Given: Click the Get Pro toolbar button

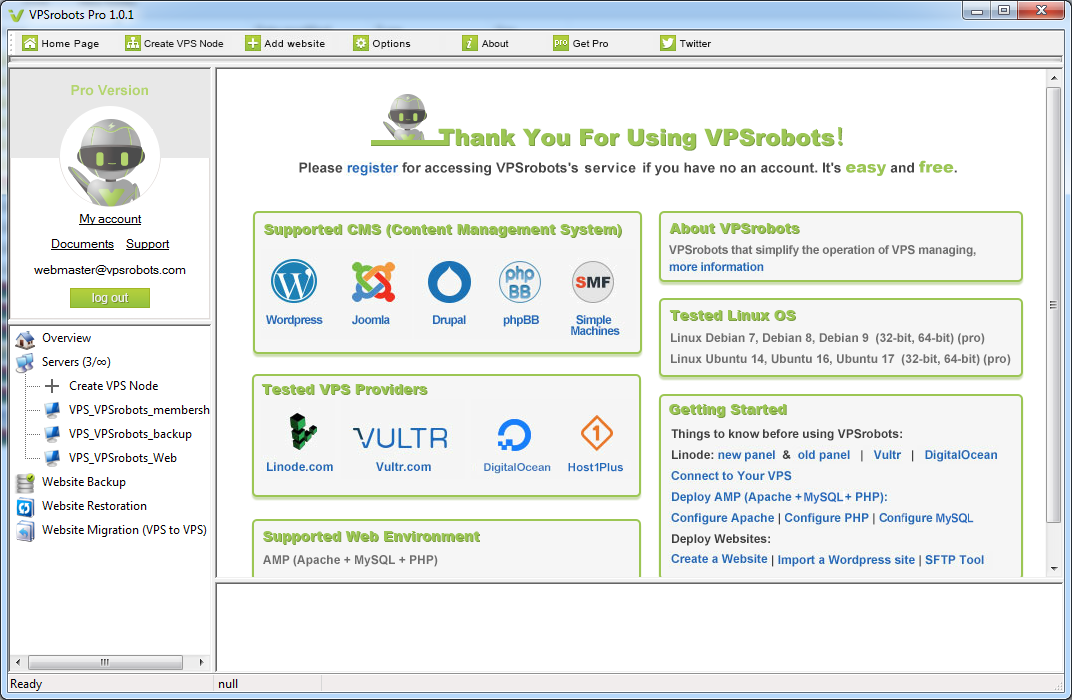Looking at the screenshot, I should coord(580,43).
